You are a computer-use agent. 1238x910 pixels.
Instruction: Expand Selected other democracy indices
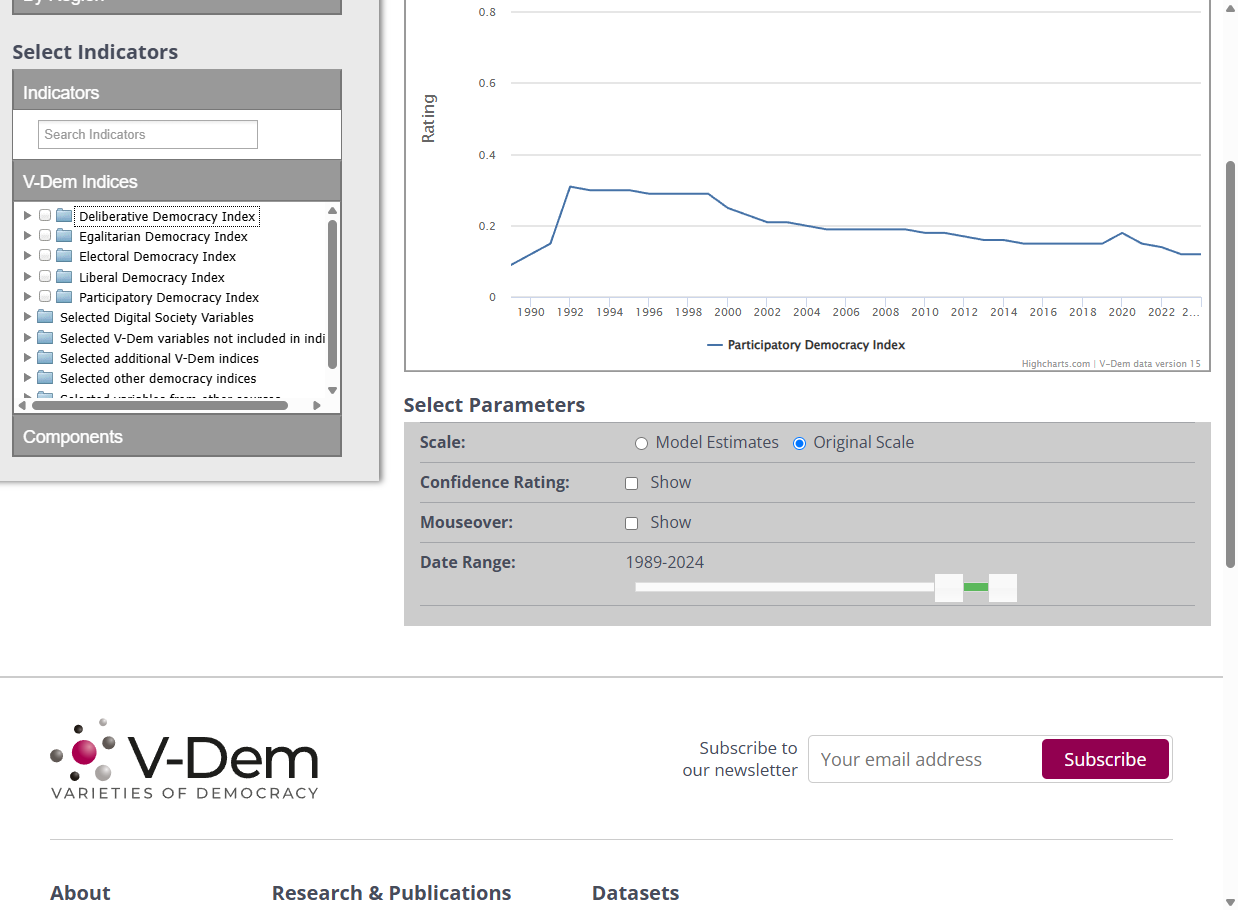[27, 378]
